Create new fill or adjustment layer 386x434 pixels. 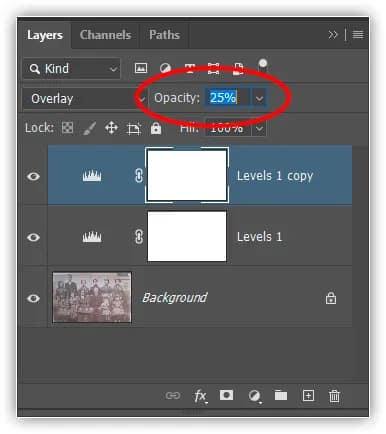(255, 396)
